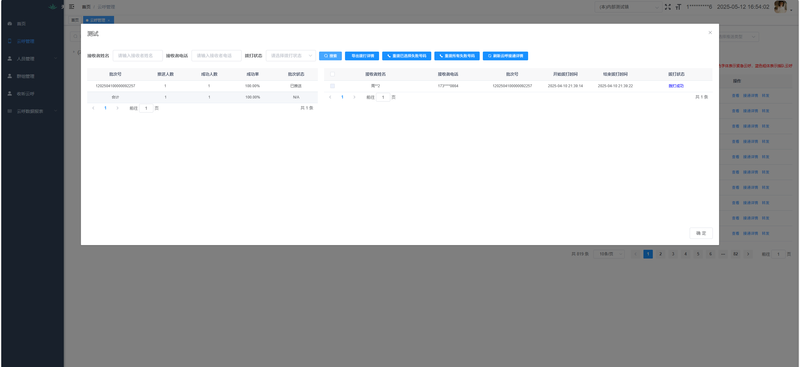Image resolution: width=800 pixels, height=367 pixels.
Task: Expand the 人员管理 sidebar menu
Action: tap(33, 59)
